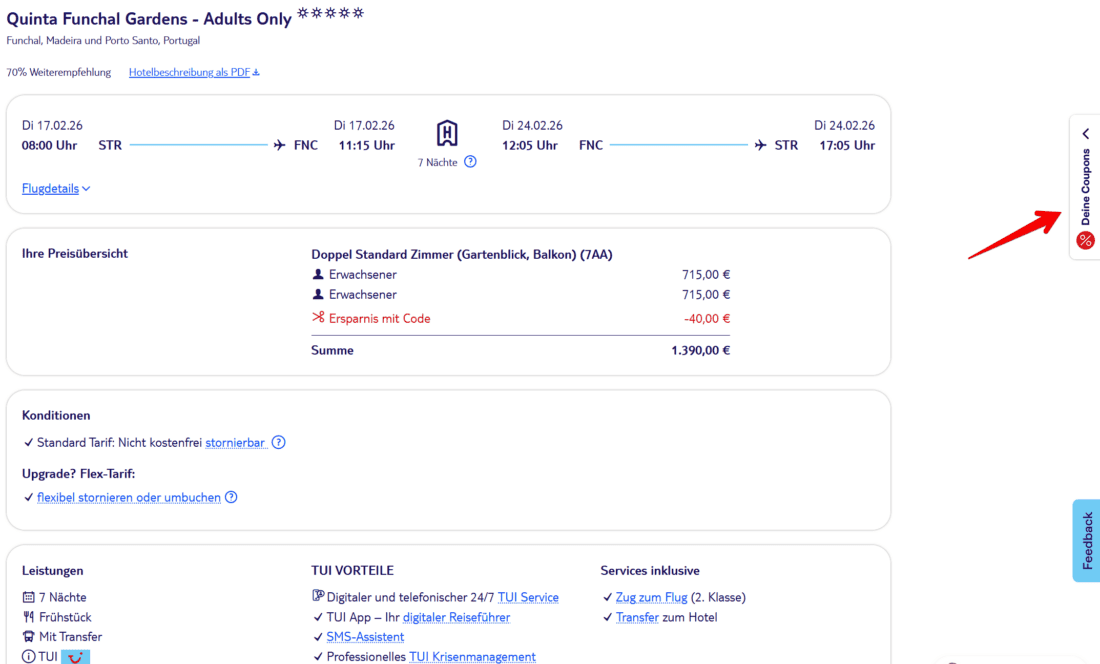Click the TUI smile logo
This screenshot has width=1100, height=664.
[75, 657]
